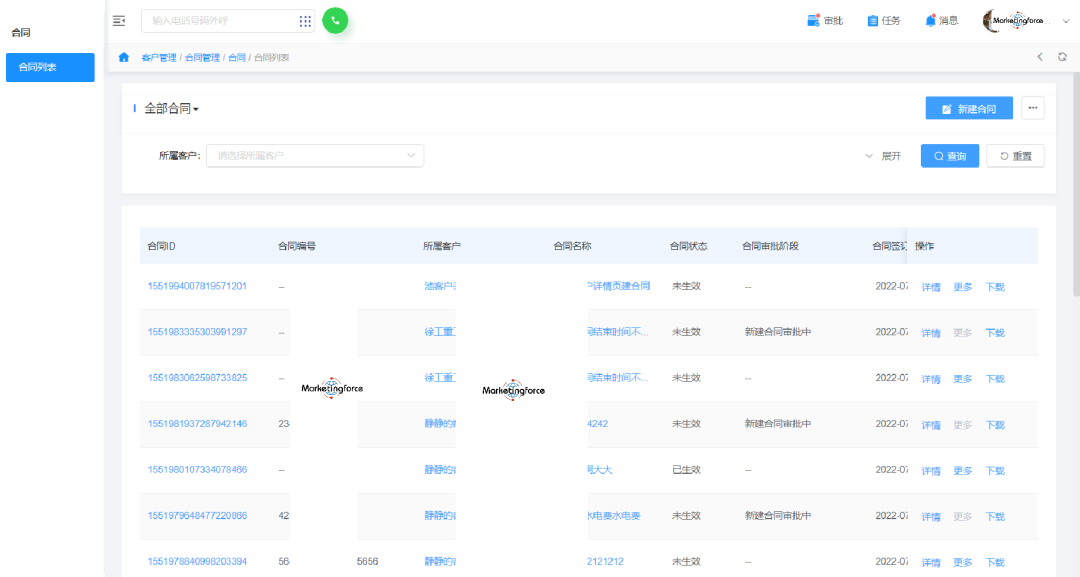Click the back arrow beside the breadcrumb
Screen dimensions: 1080x577
coord(1040,58)
